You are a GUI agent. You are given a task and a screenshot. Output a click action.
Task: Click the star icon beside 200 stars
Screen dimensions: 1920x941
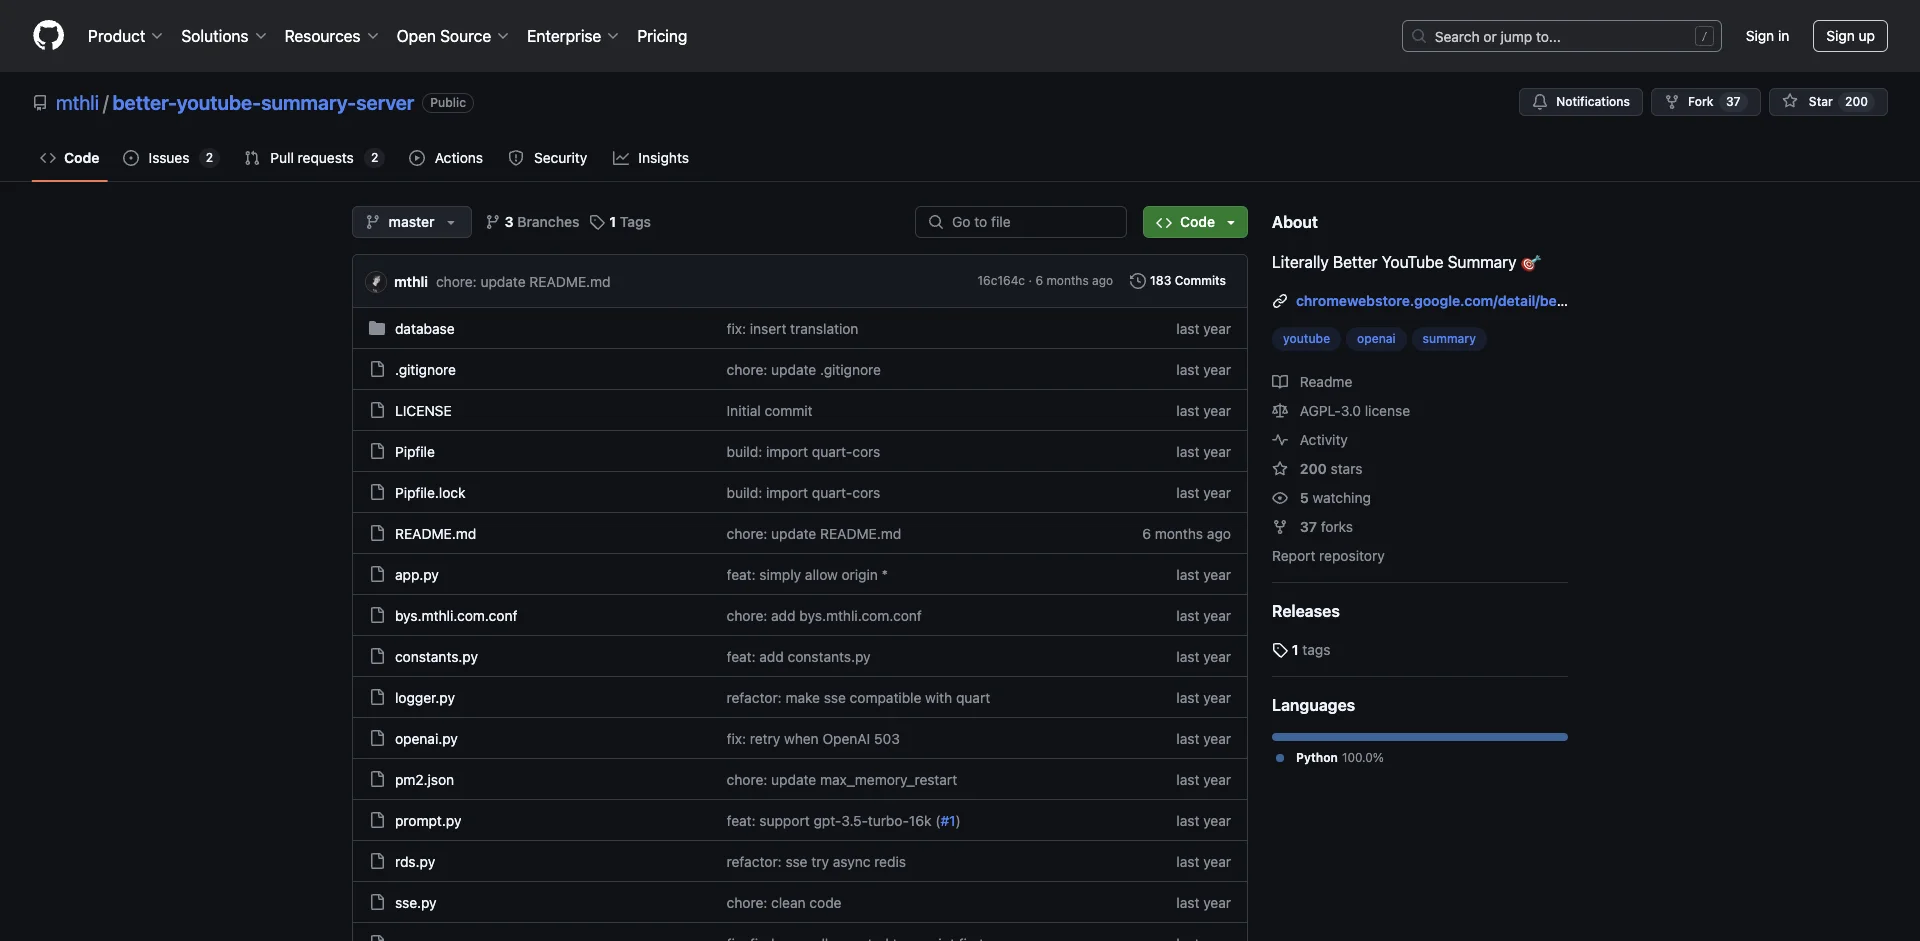click(1280, 469)
